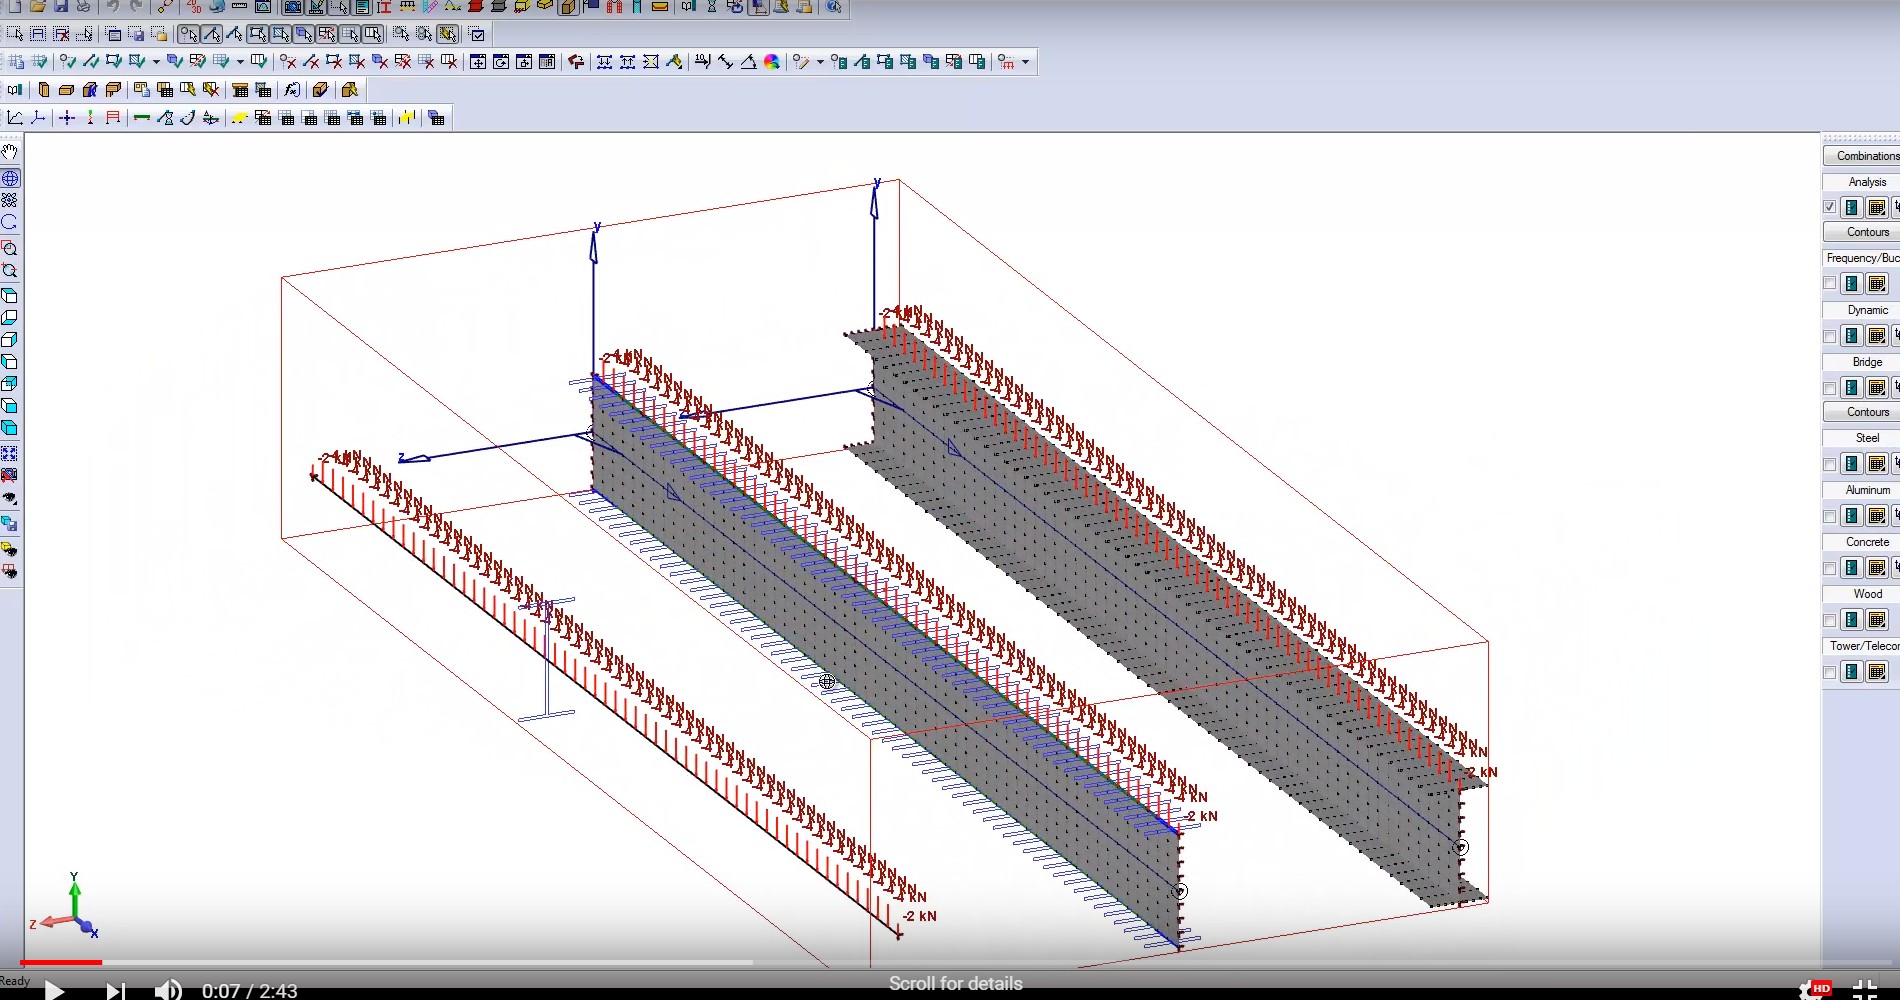This screenshot has height=1000, width=1900.
Task: Toggle the Analysis checkbox
Action: point(1830,207)
